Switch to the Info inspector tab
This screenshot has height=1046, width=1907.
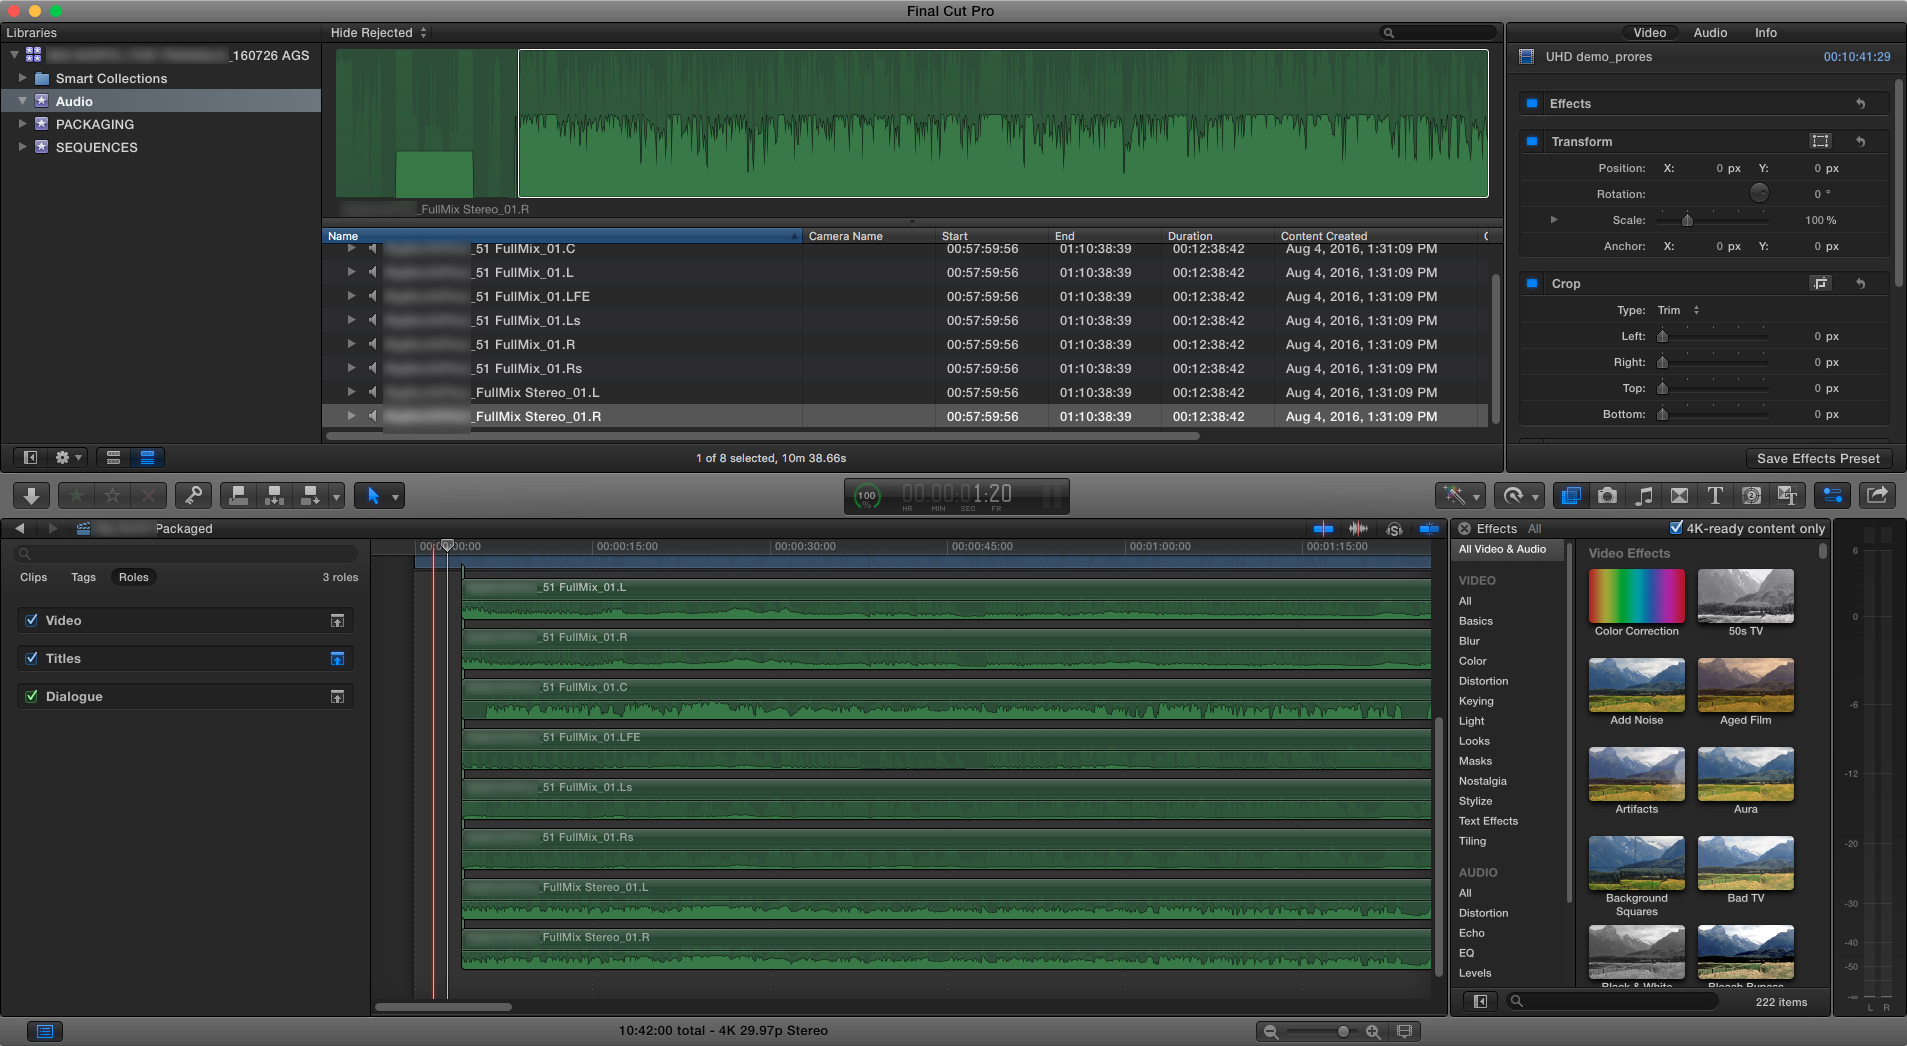pyautogui.click(x=1766, y=32)
